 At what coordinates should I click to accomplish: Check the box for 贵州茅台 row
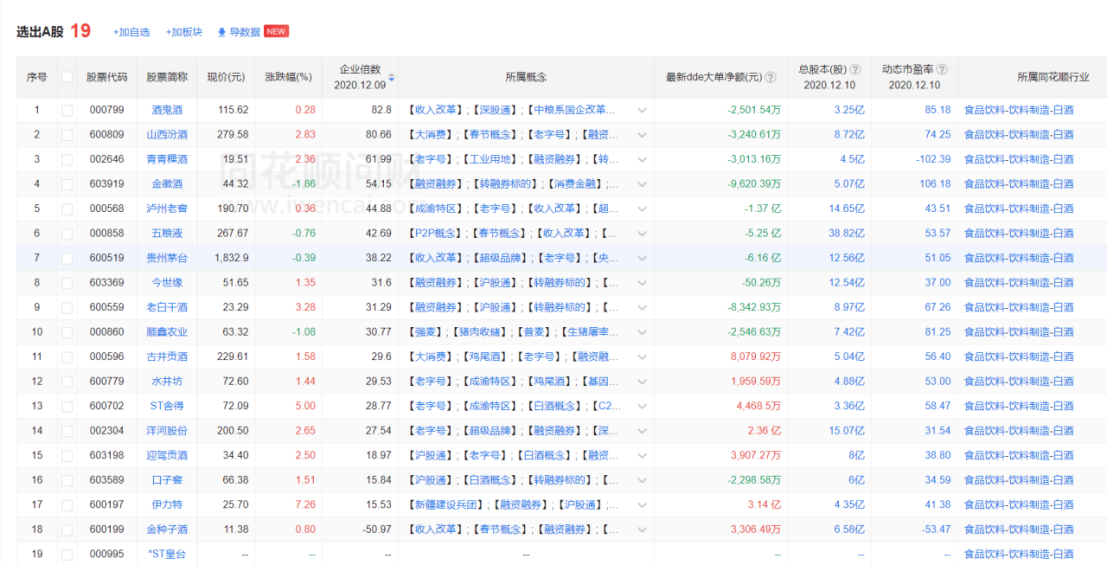pos(66,259)
